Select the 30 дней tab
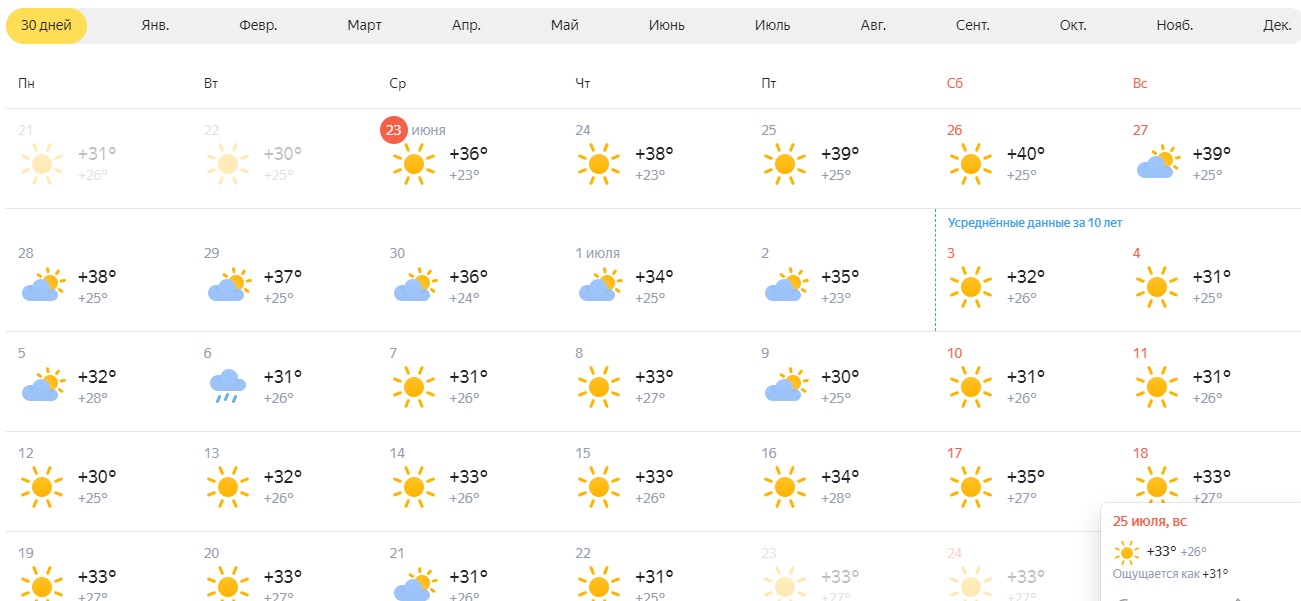 46,26
